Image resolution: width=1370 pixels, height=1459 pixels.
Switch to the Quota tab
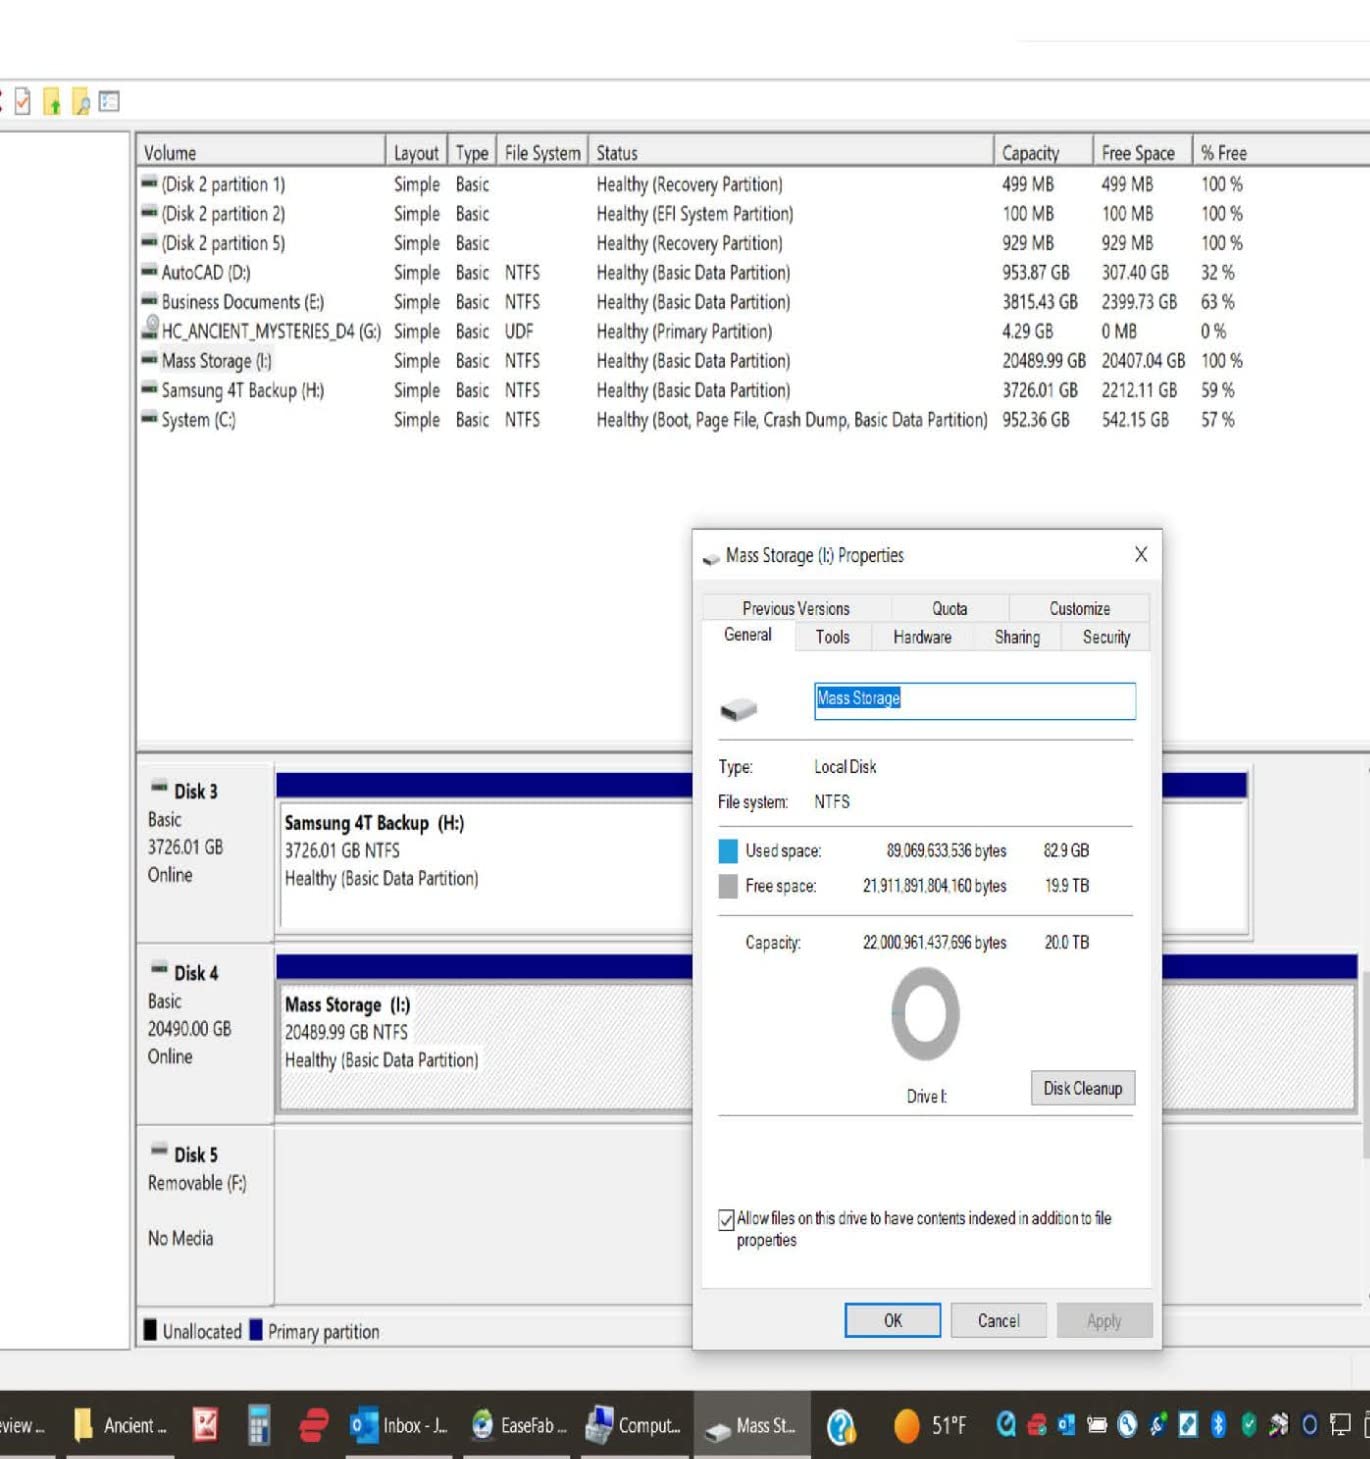click(949, 608)
